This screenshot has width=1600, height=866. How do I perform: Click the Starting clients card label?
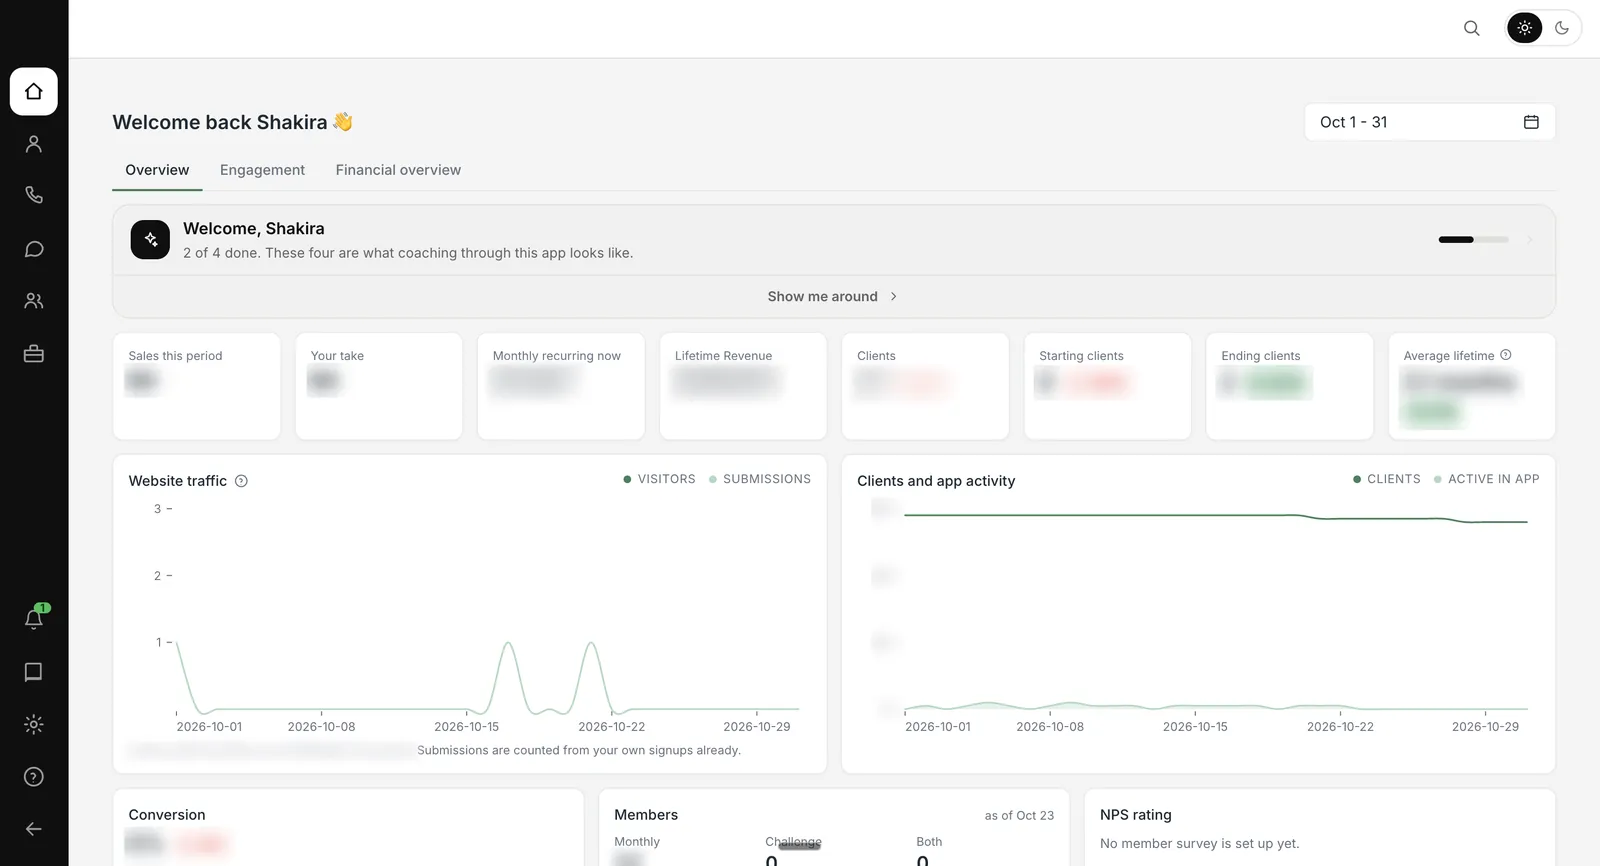coord(1081,356)
